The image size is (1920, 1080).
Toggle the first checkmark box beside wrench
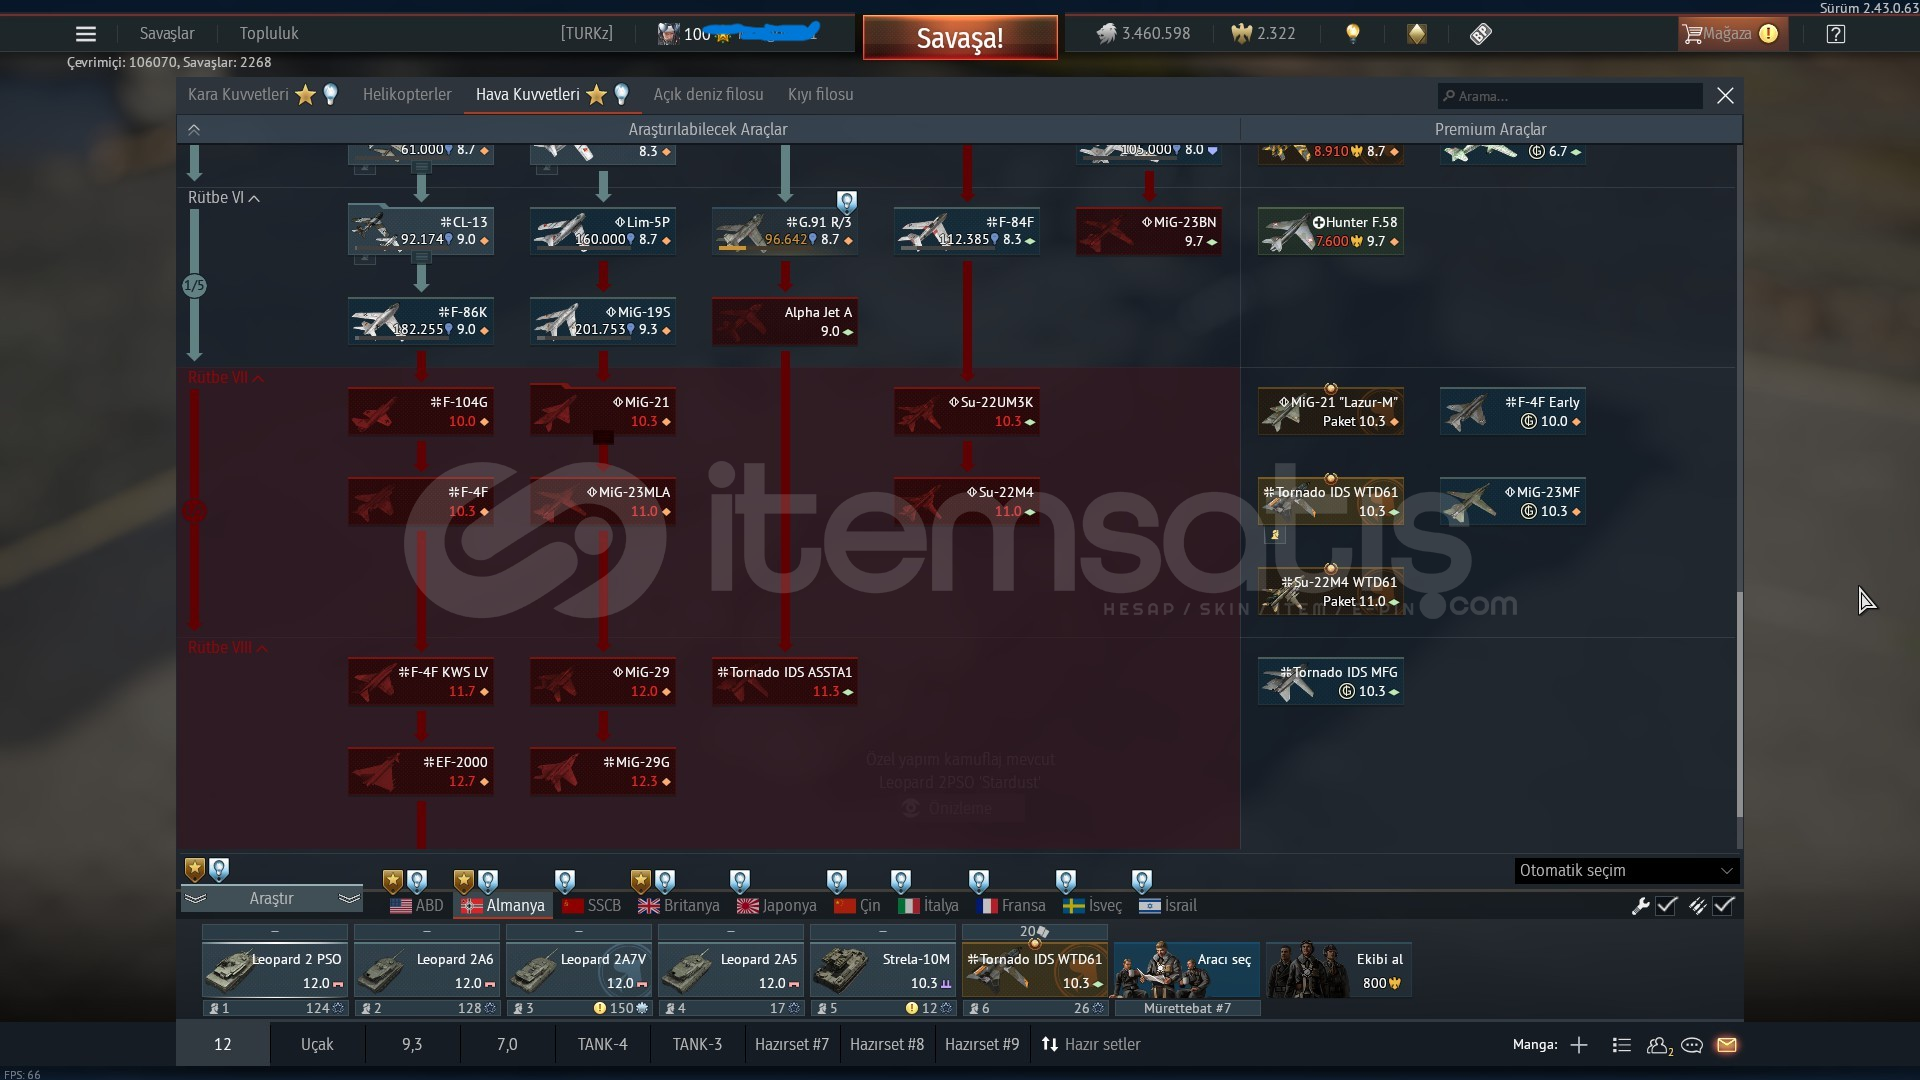coord(1666,906)
